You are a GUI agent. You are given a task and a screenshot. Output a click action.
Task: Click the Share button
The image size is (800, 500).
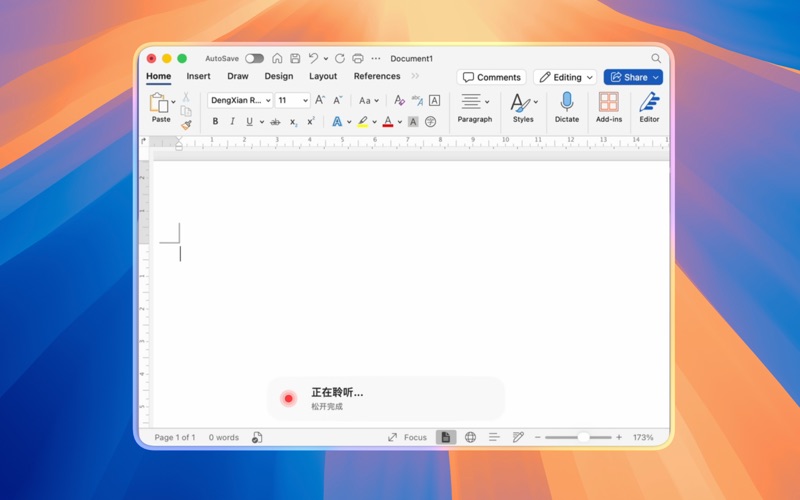[x=632, y=77]
